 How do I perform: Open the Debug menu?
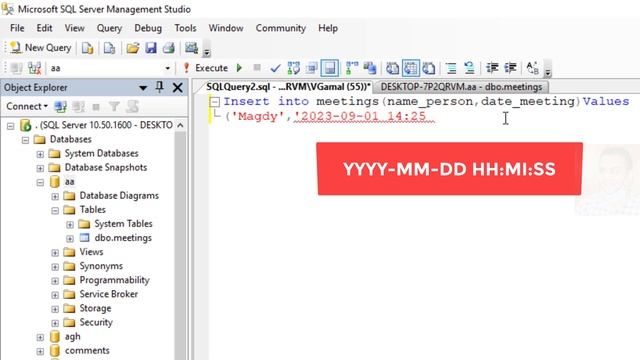(x=148, y=28)
